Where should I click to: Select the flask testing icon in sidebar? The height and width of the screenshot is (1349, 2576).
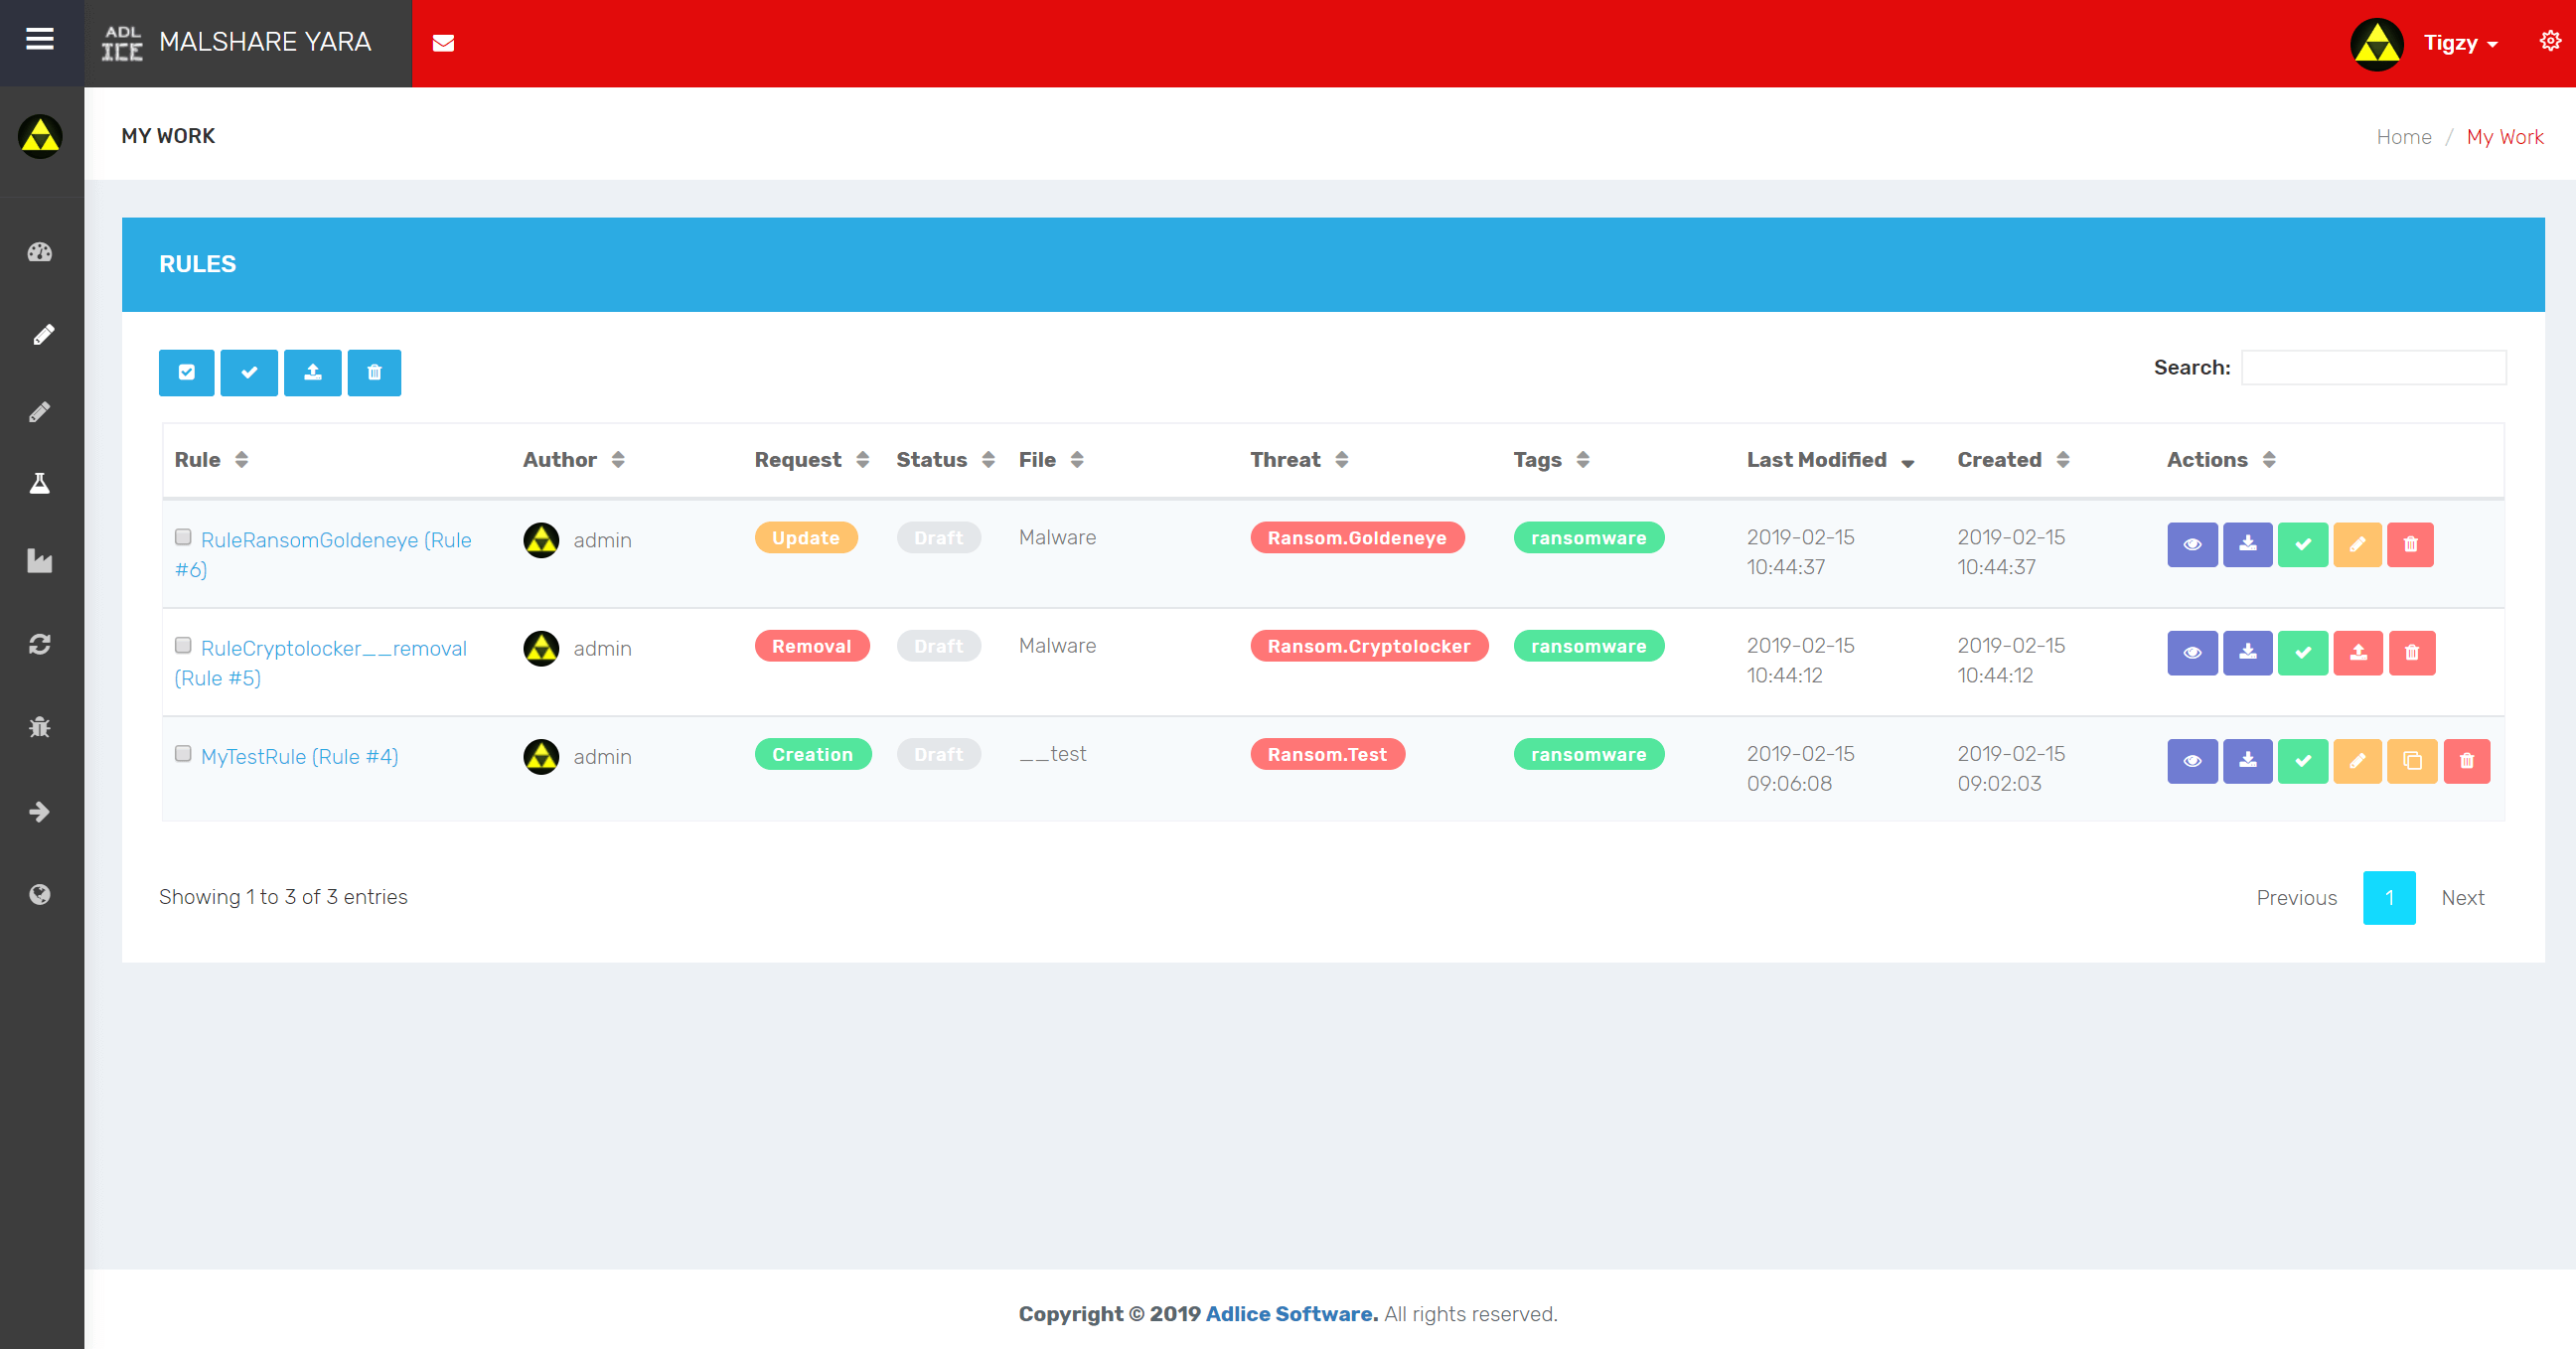tap(41, 483)
